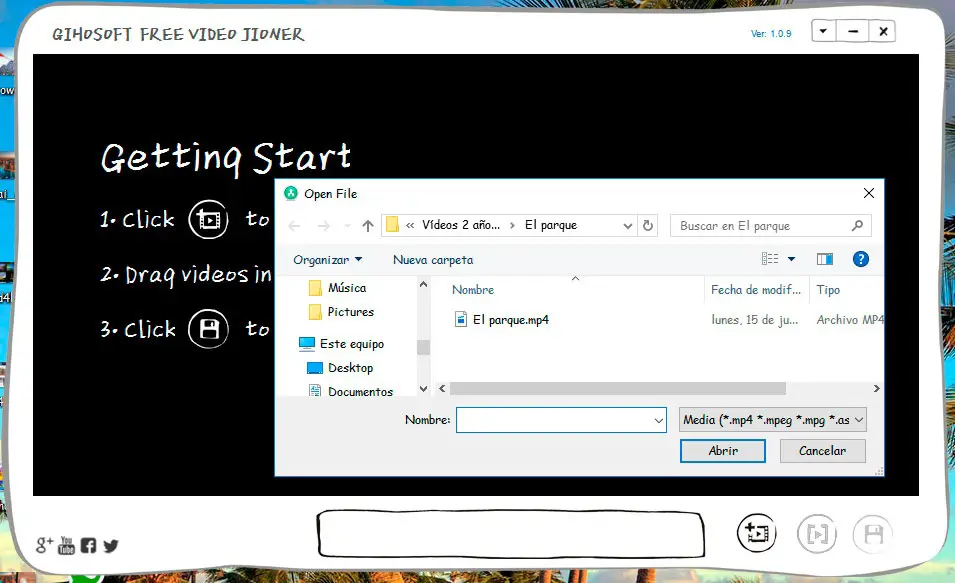
Task: Close the Open File dialog
Action: click(869, 193)
